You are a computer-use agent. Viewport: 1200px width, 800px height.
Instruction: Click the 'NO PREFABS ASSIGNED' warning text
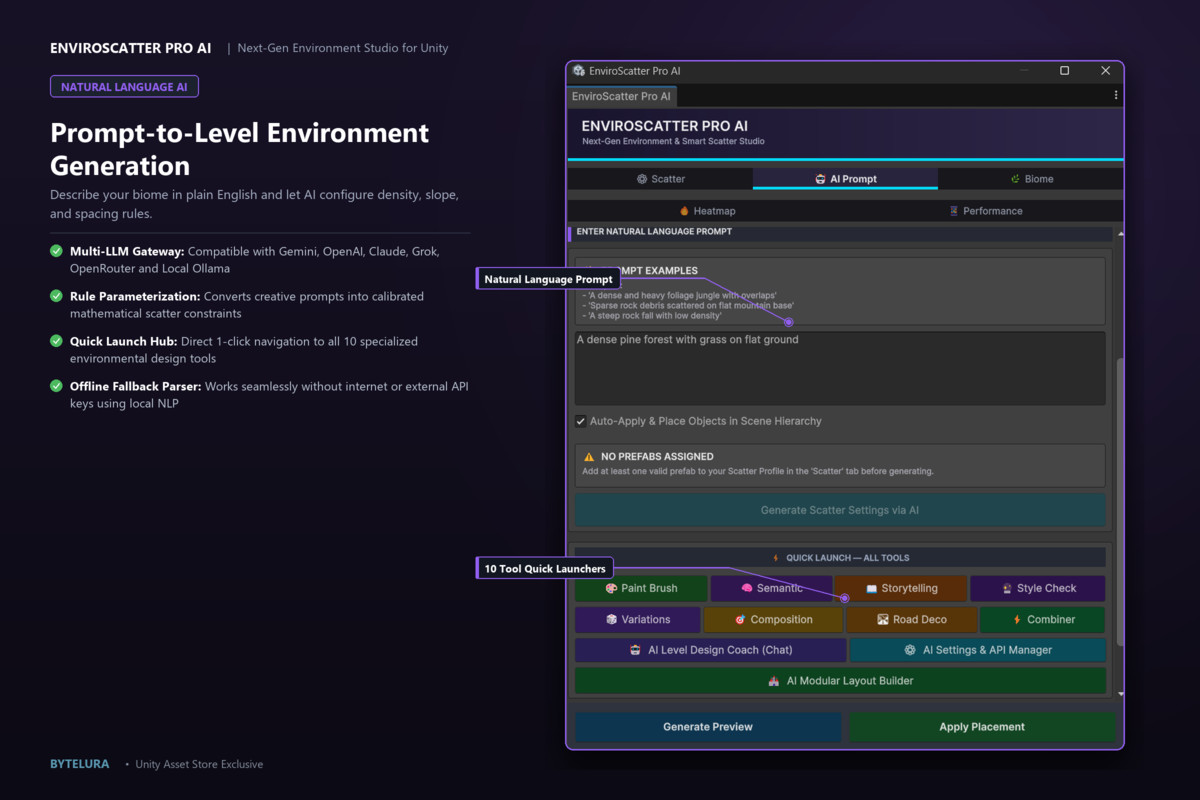(657, 457)
